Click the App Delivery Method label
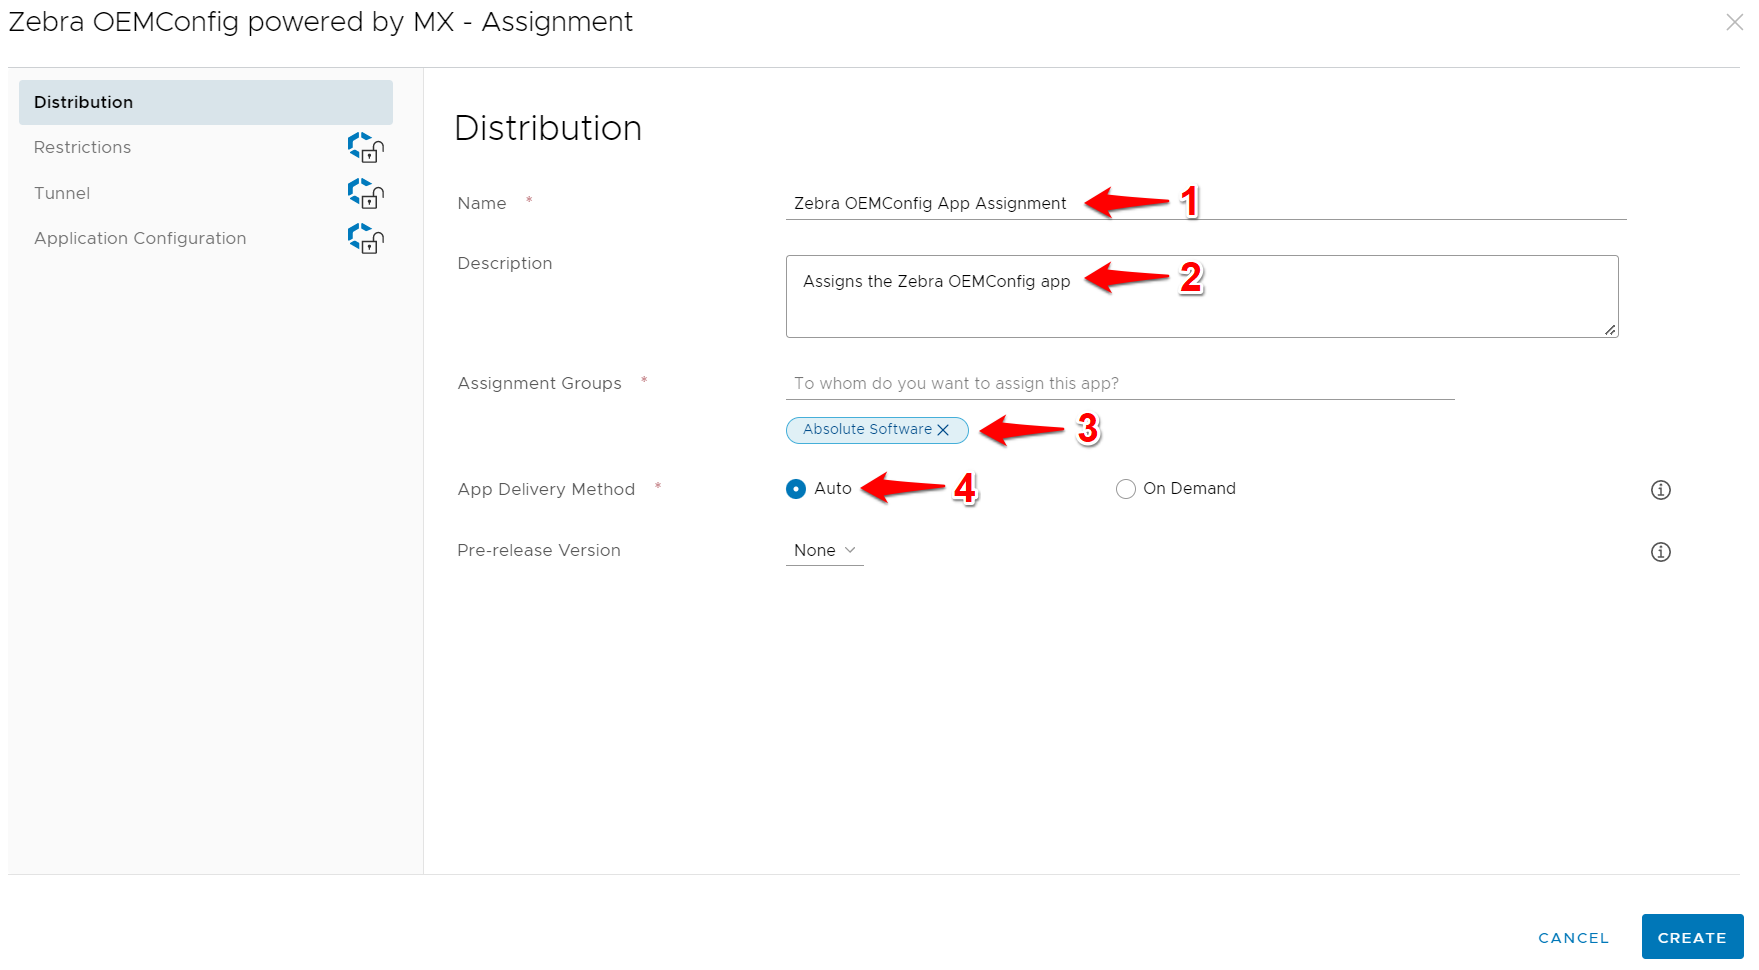Screen dimensions: 1759x970 tap(546, 489)
